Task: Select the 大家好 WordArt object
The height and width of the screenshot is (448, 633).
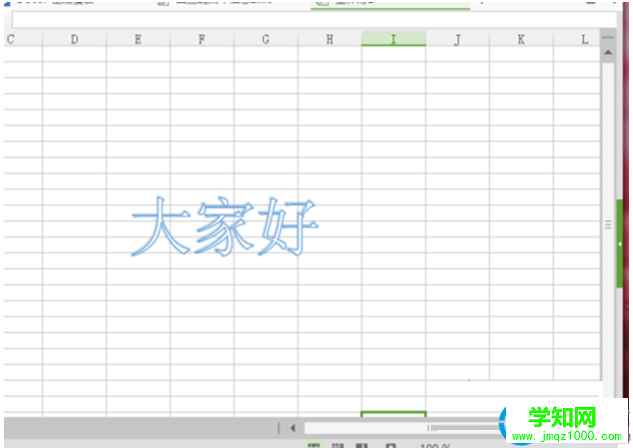Action: (224, 226)
